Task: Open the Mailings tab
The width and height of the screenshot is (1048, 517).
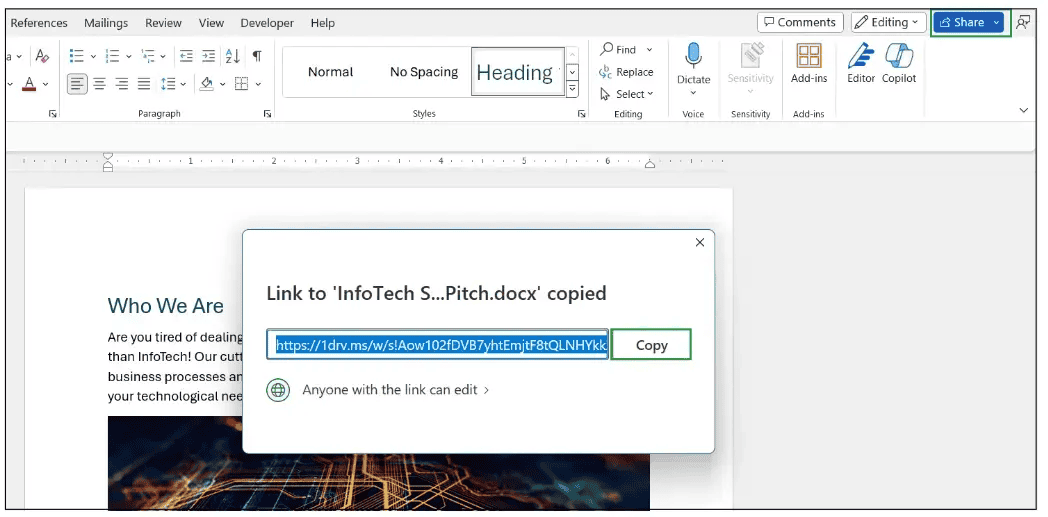Action: click(x=106, y=23)
